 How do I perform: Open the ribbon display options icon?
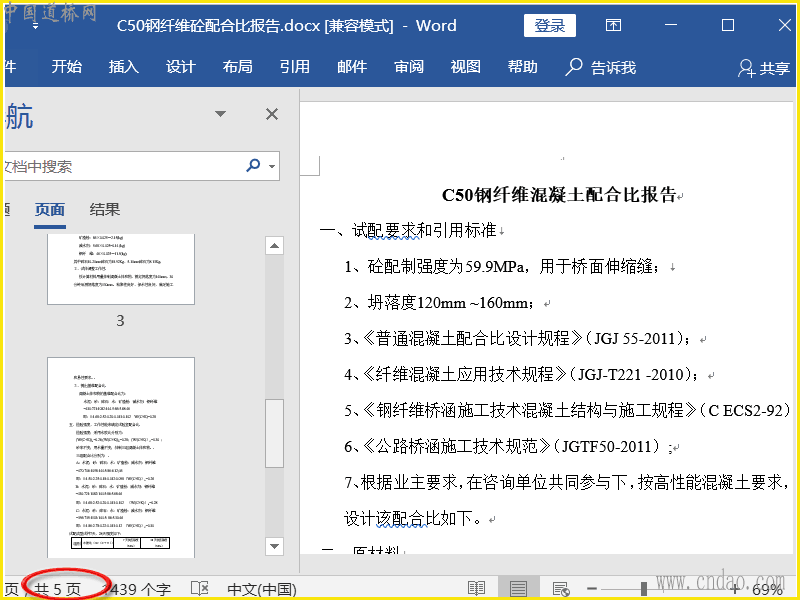coord(613,25)
